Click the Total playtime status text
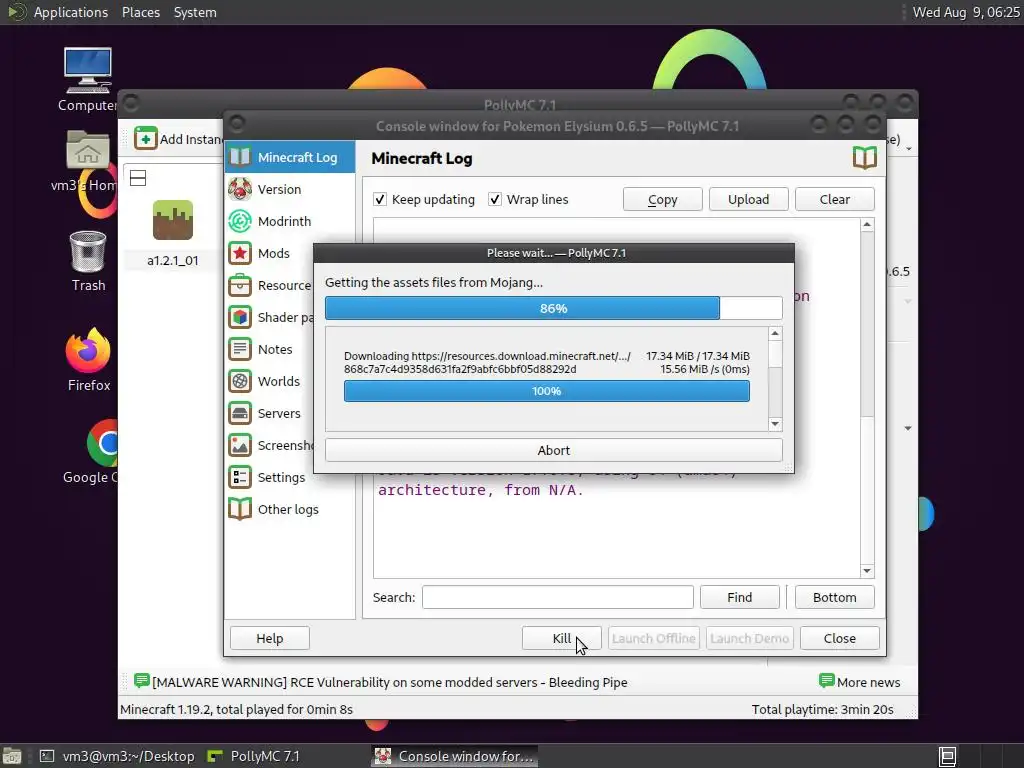This screenshot has height=768, width=1024. coord(822,709)
